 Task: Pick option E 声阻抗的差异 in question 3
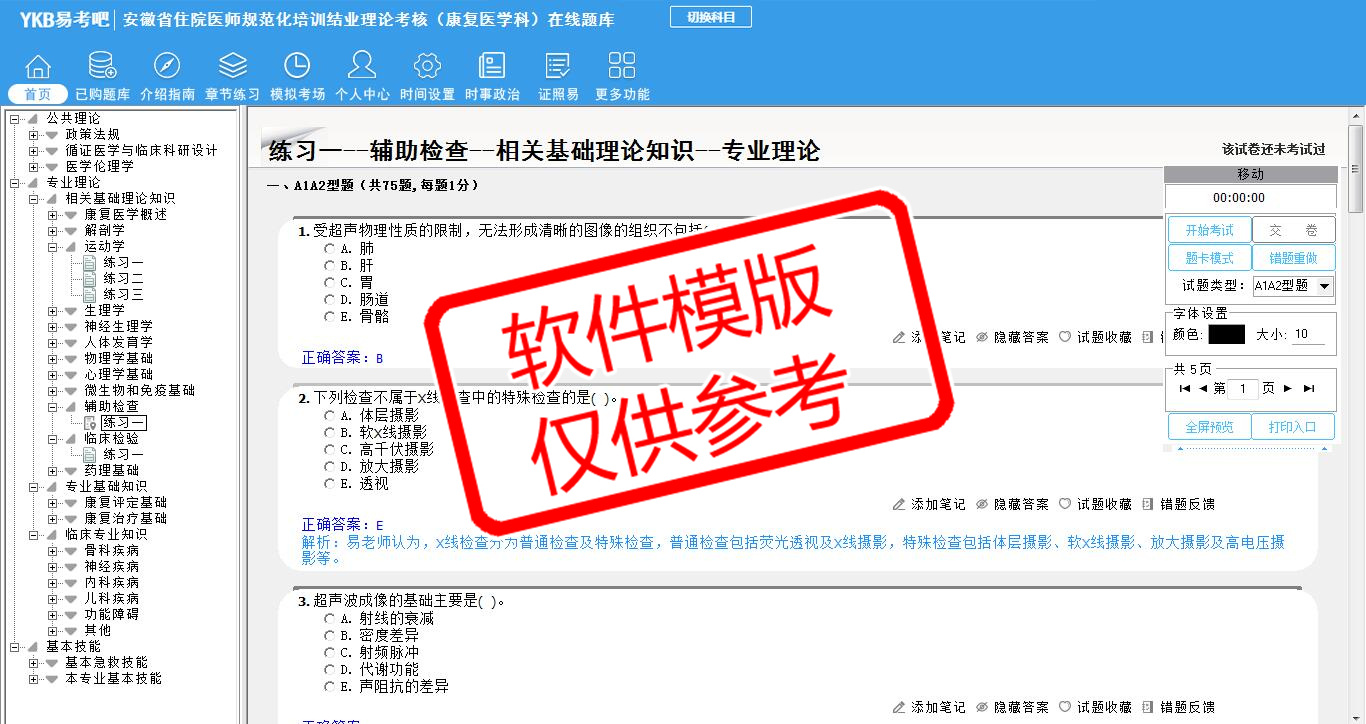click(x=330, y=687)
